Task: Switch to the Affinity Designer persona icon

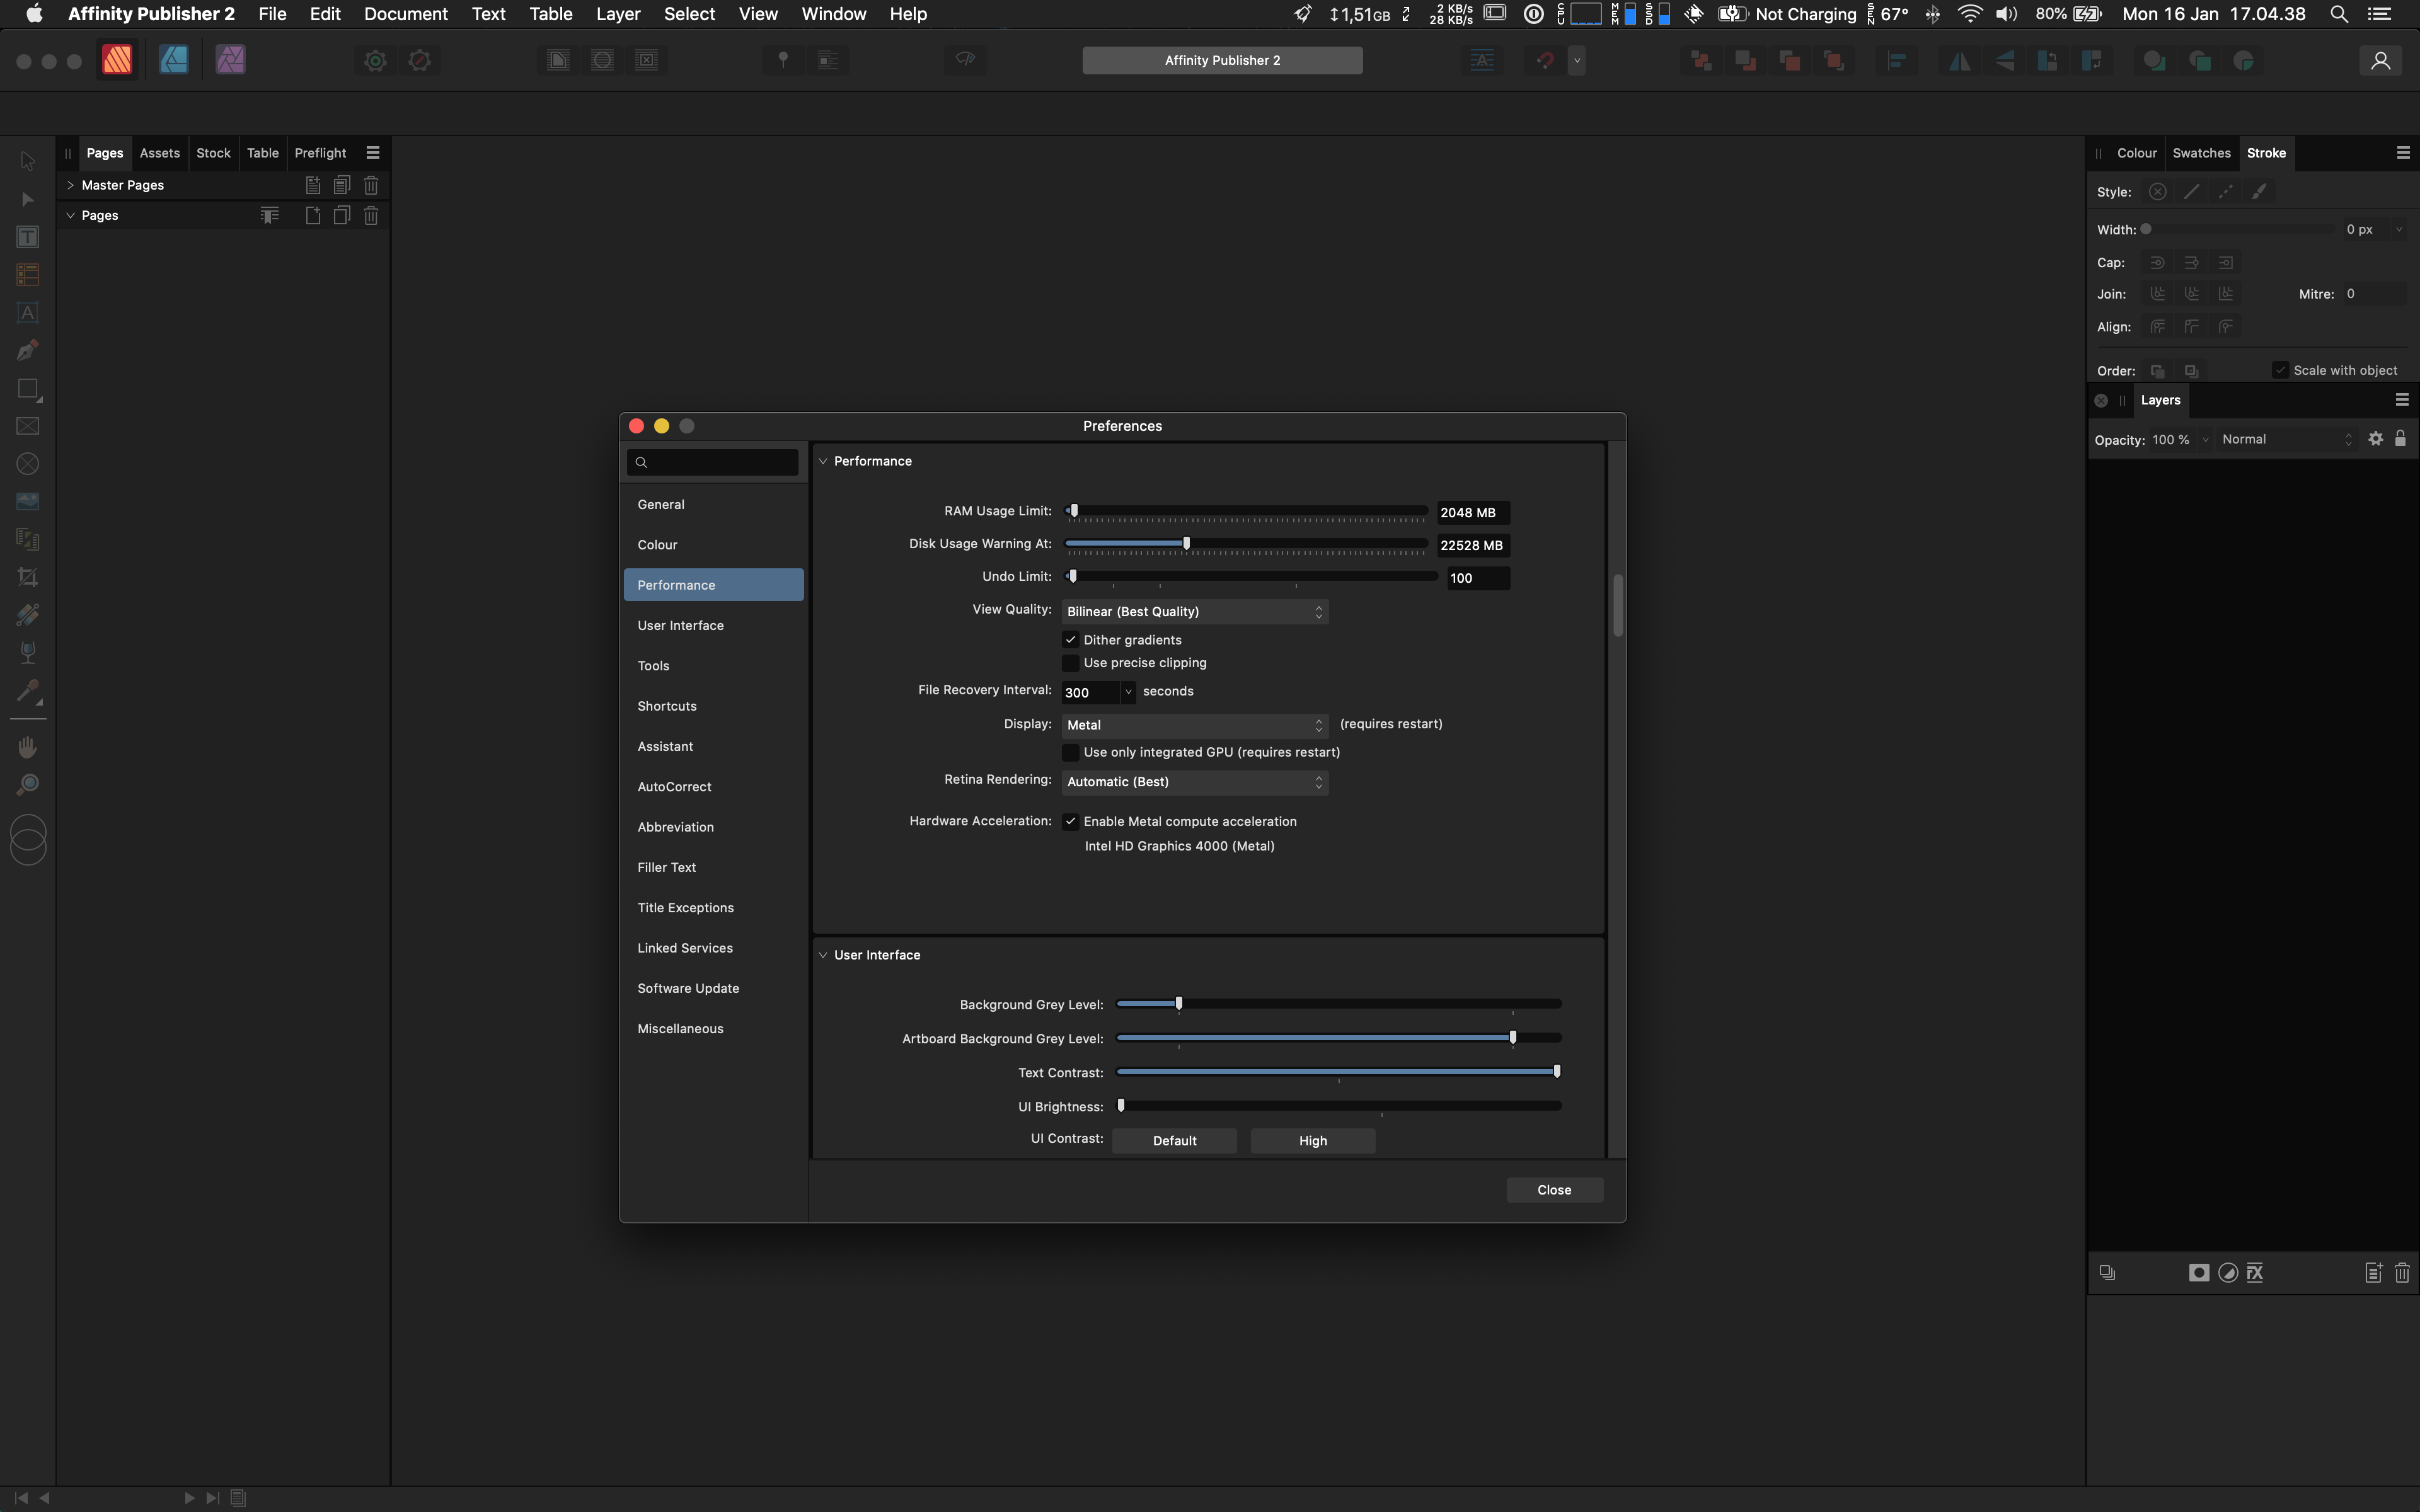Action: (x=174, y=60)
